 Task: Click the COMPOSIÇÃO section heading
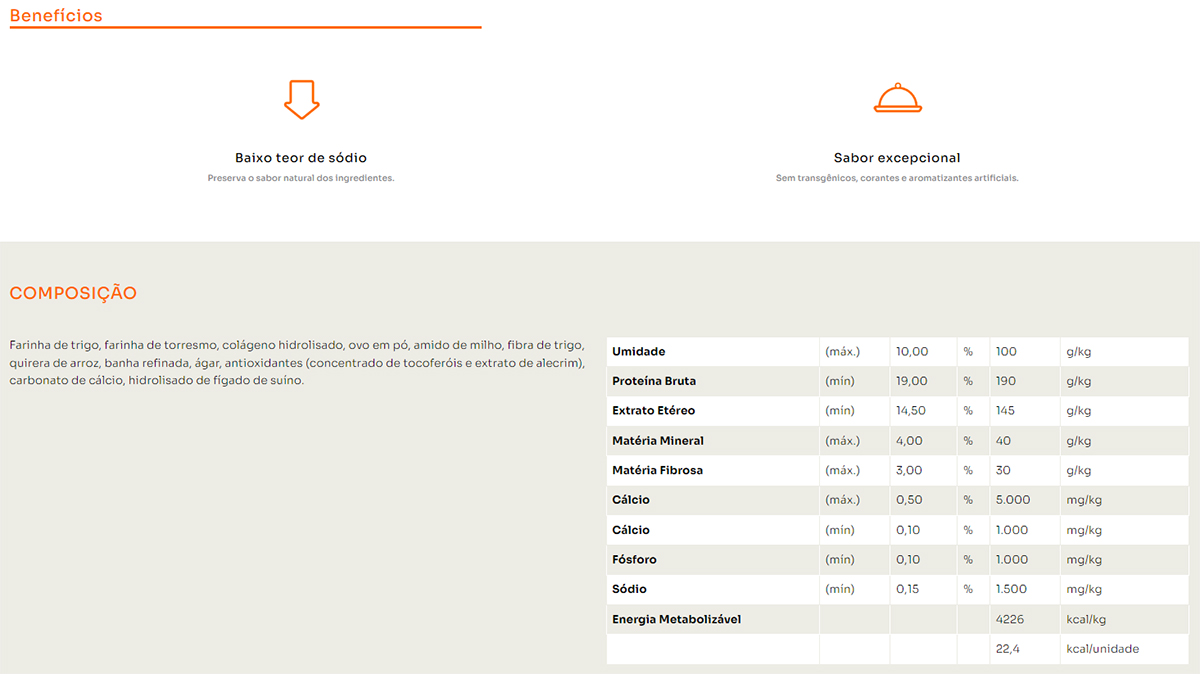point(73,293)
